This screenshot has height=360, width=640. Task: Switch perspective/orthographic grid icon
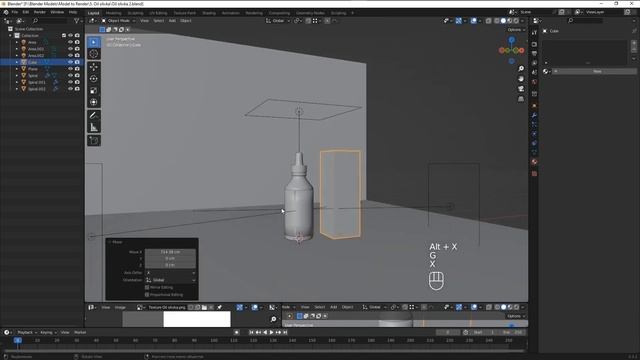coord(521,99)
